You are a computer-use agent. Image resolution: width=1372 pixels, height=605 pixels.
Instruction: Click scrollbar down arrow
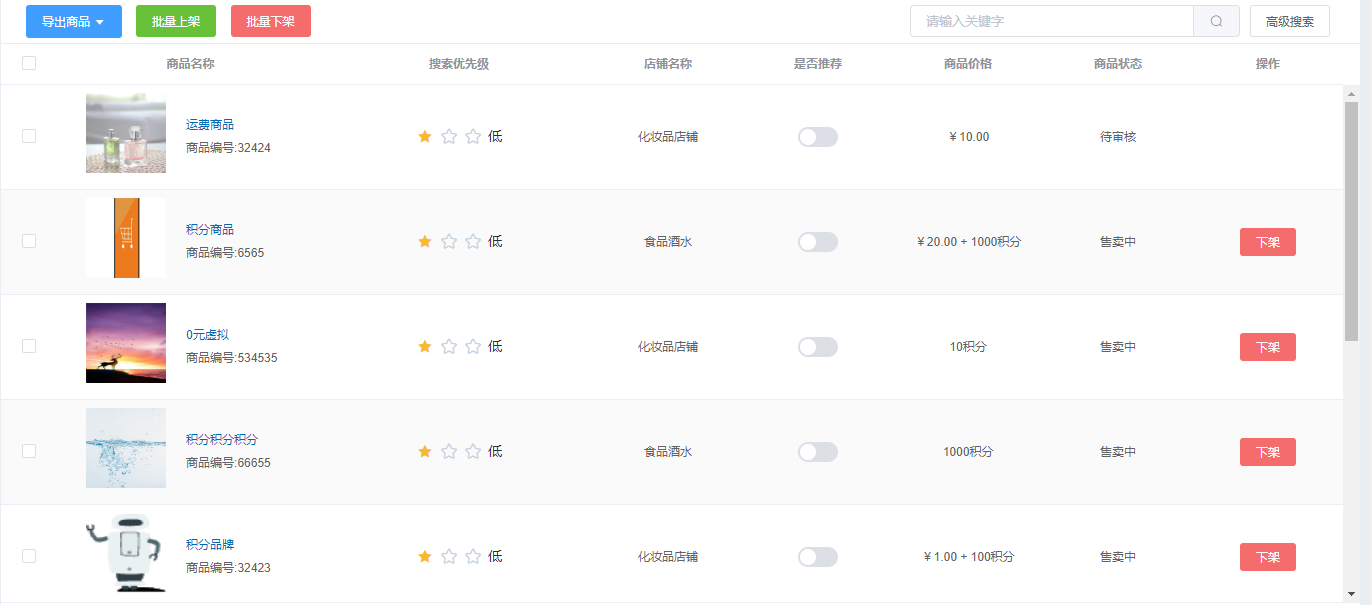(1351, 594)
